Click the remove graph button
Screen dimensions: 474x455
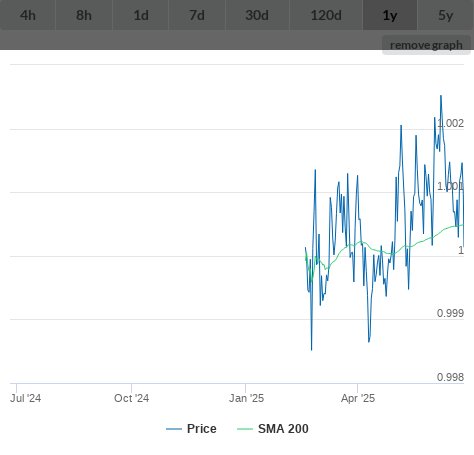(426, 45)
